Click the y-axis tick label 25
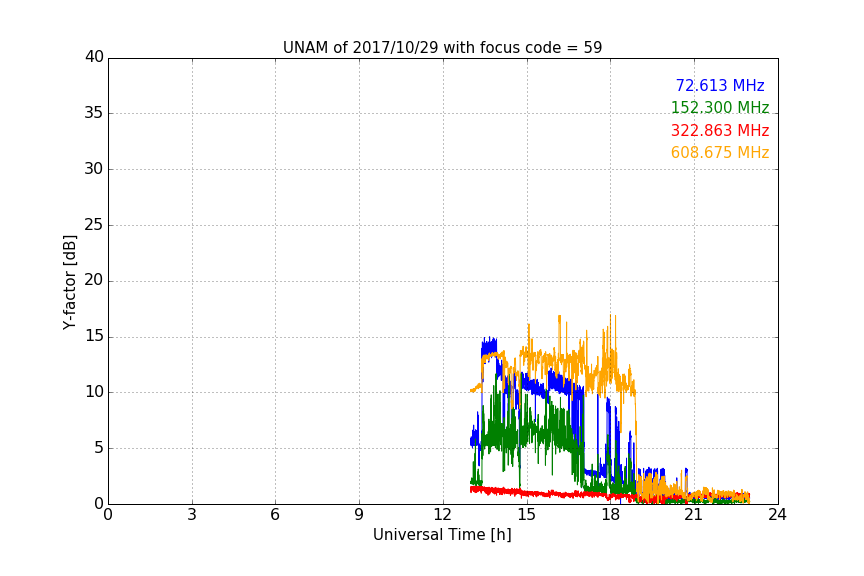The image size is (864, 576). [x=94, y=225]
